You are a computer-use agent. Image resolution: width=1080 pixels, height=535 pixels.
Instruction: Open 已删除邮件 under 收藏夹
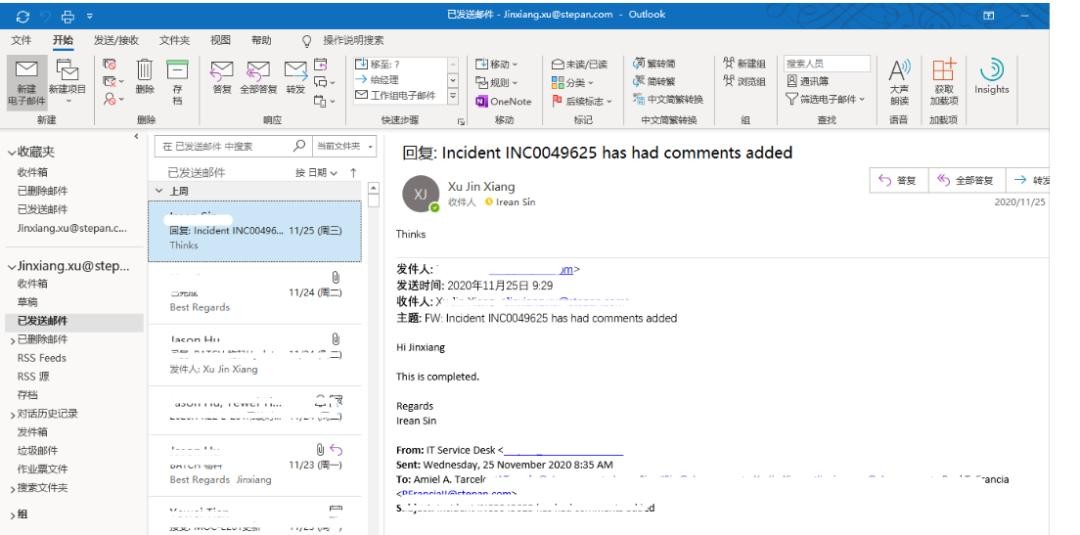[x=42, y=191]
